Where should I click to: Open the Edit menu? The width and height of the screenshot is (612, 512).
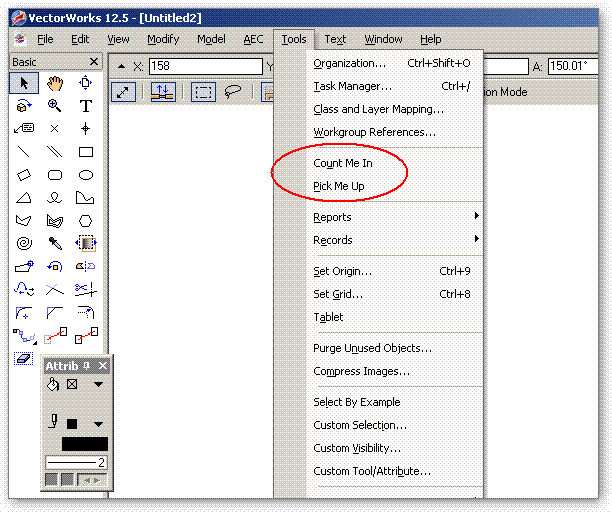pyautogui.click(x=80, y=39)
